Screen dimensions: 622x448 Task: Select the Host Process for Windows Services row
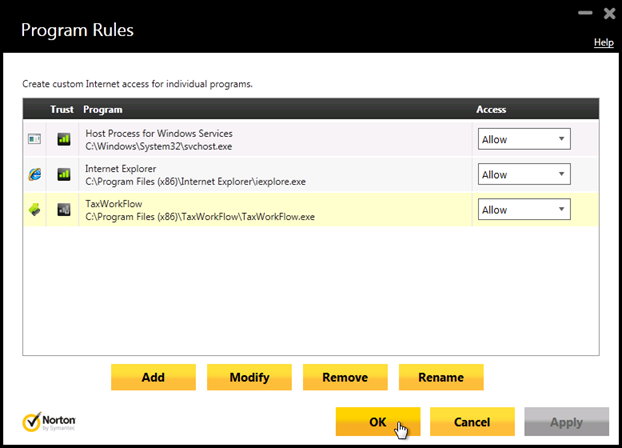(311, 139)
